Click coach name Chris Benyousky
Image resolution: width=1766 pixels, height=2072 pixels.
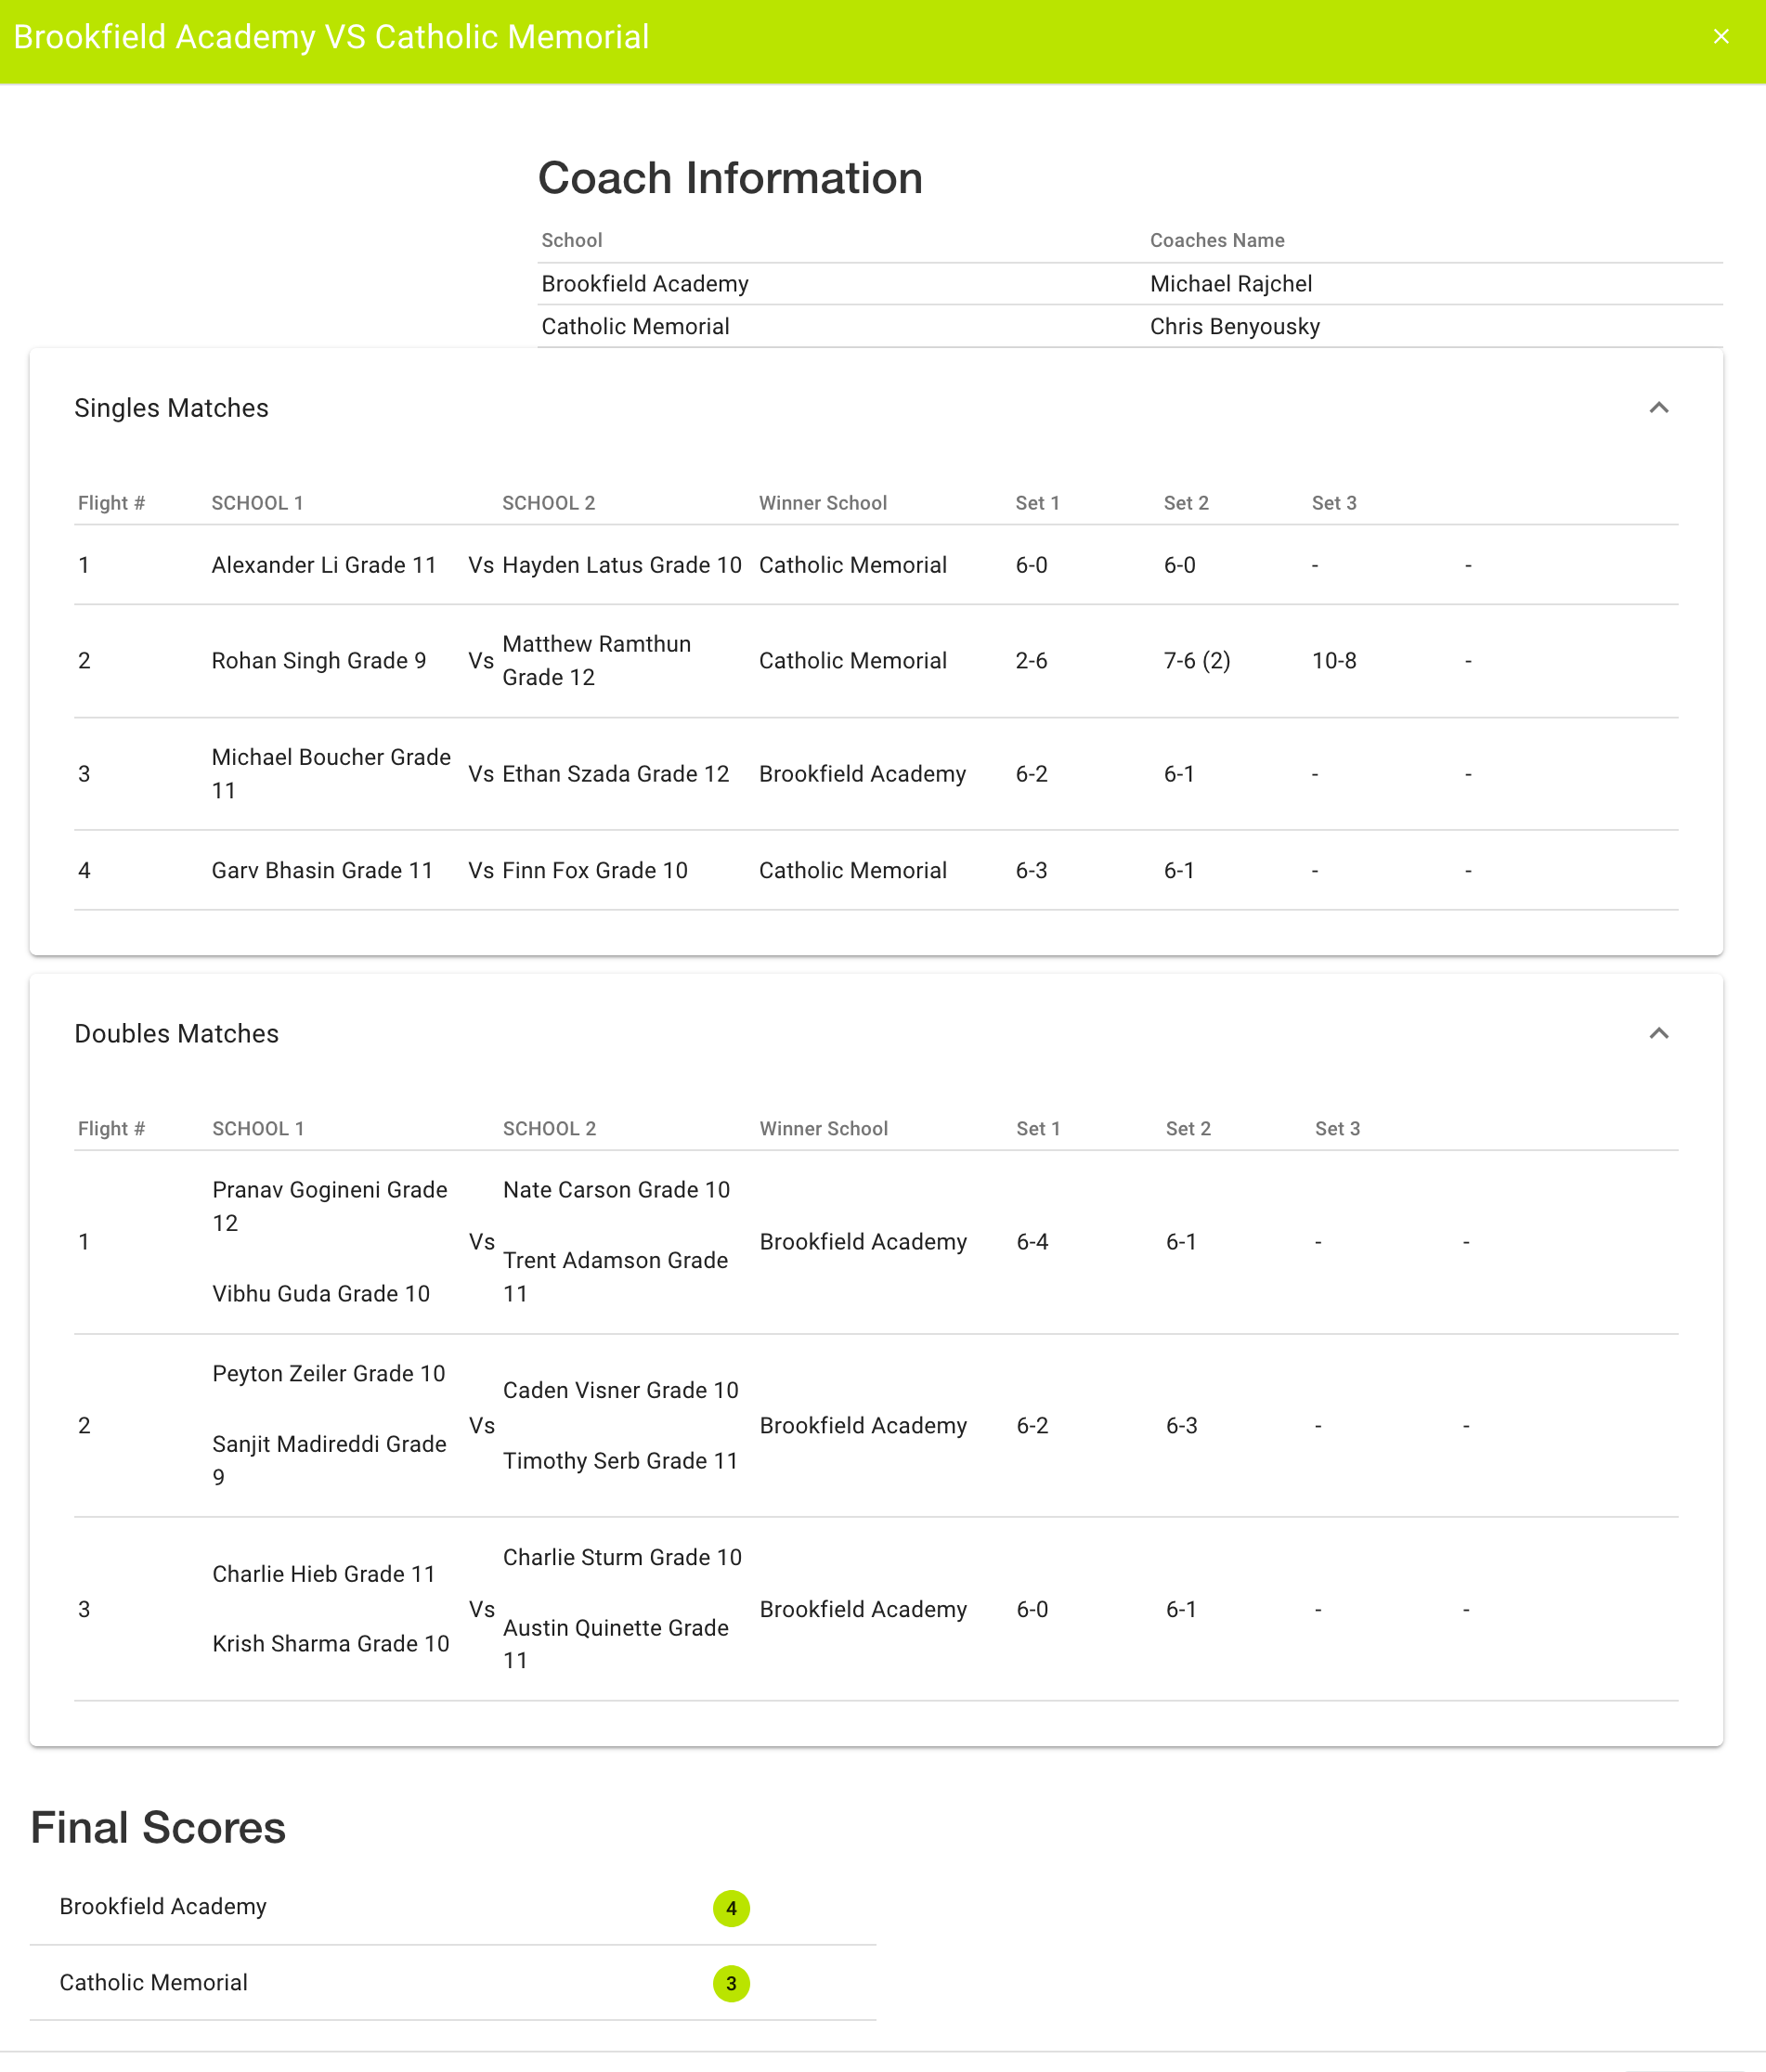coord(1234,327)
